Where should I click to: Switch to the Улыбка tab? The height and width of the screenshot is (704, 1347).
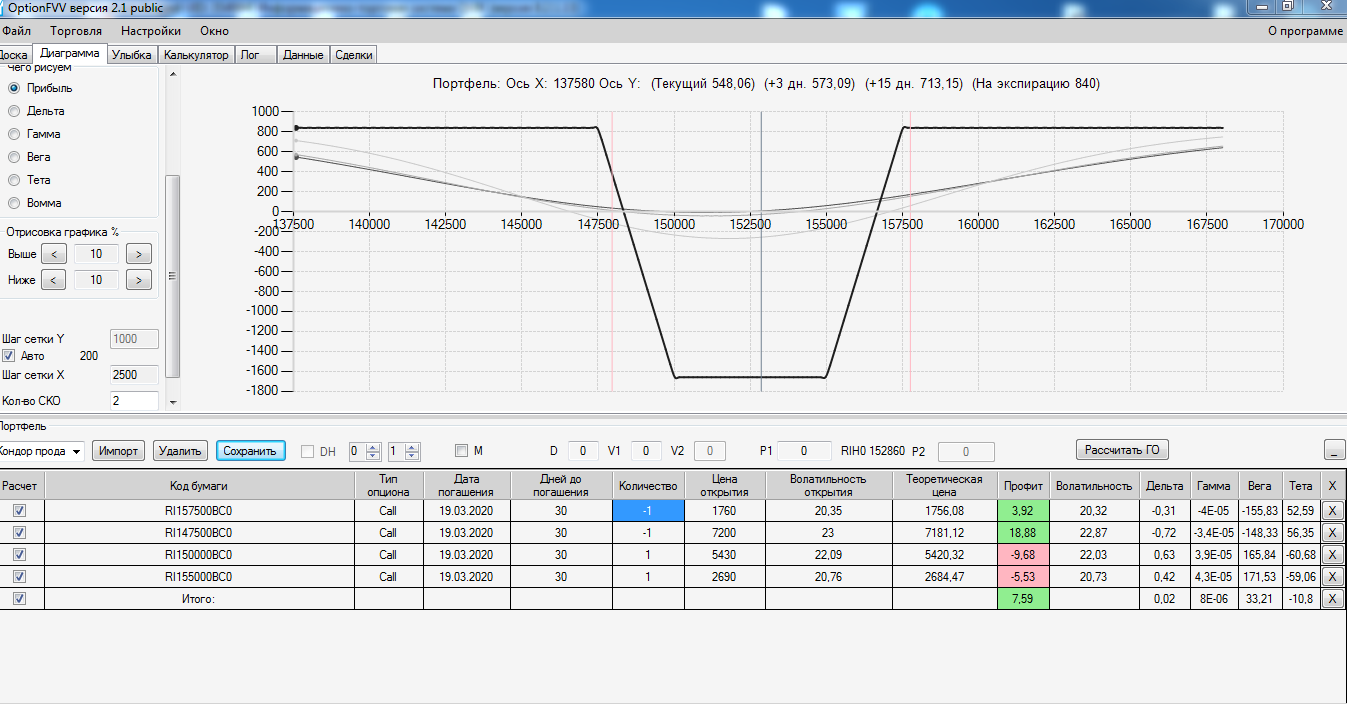132,55
